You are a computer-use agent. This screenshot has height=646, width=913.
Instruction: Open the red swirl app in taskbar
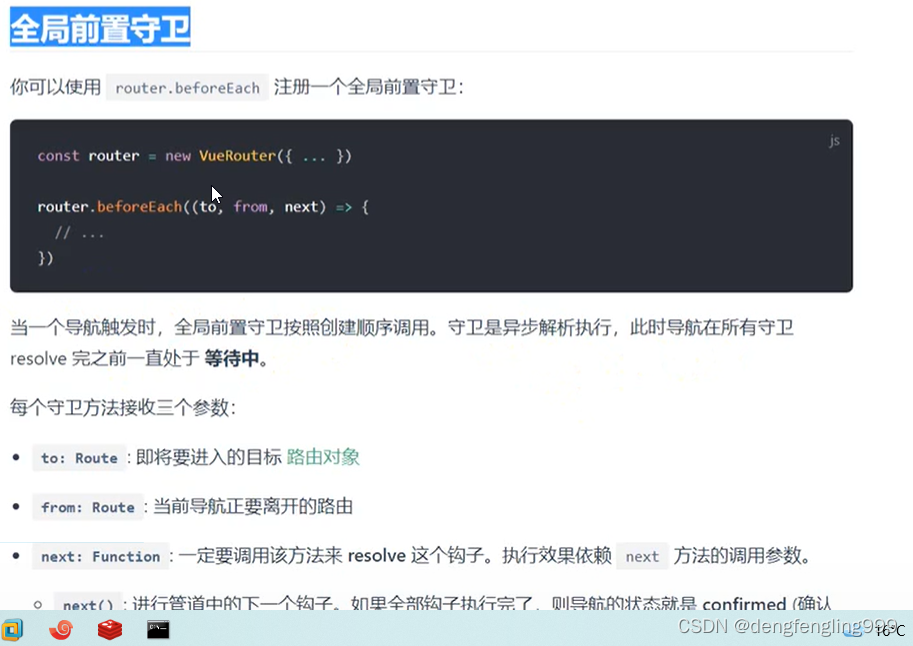coord(61,630)
